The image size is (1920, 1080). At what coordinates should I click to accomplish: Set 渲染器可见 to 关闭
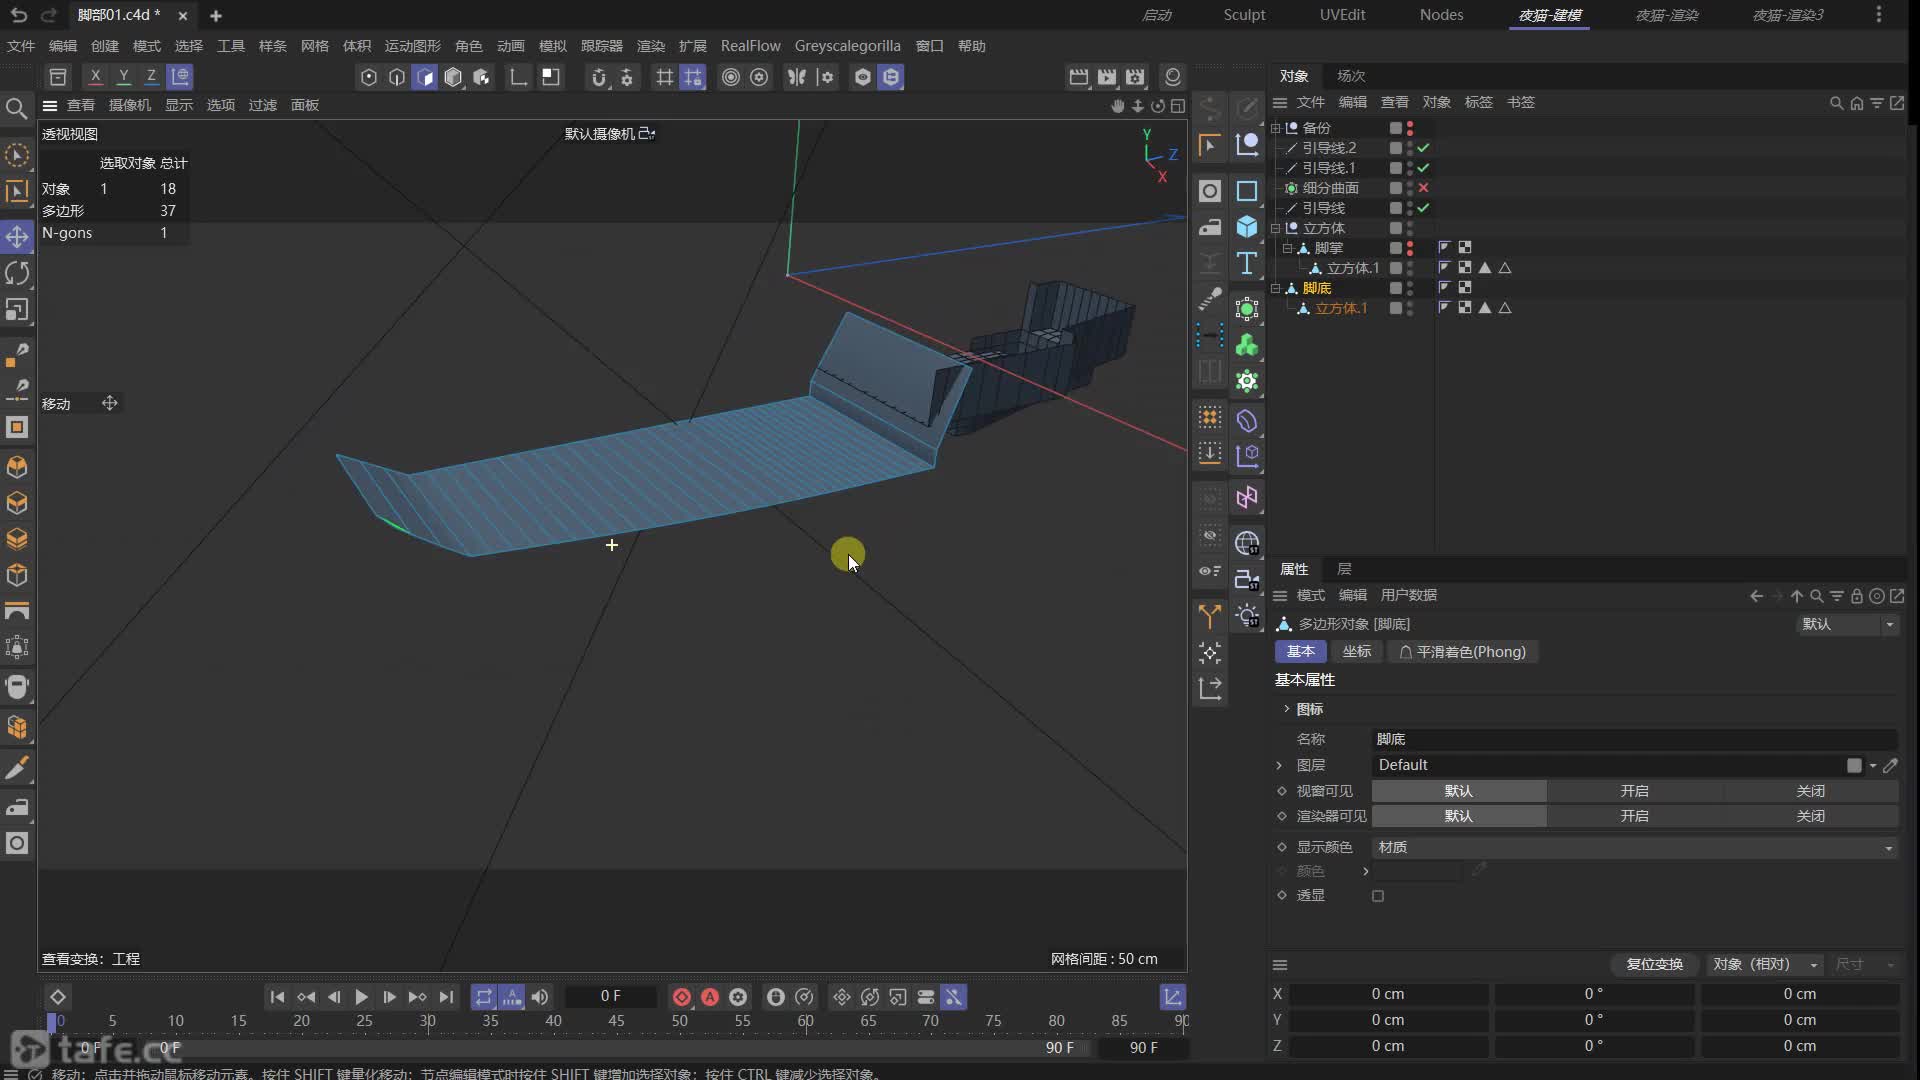tap(1811, 816)
